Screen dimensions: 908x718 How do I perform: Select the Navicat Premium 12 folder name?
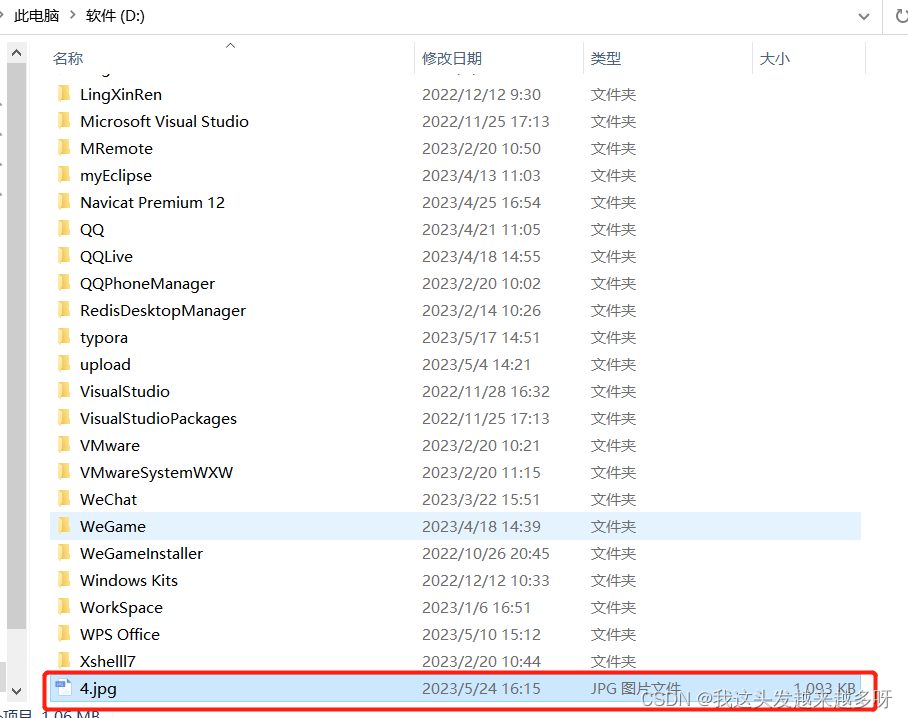click(x=152, y=203)
